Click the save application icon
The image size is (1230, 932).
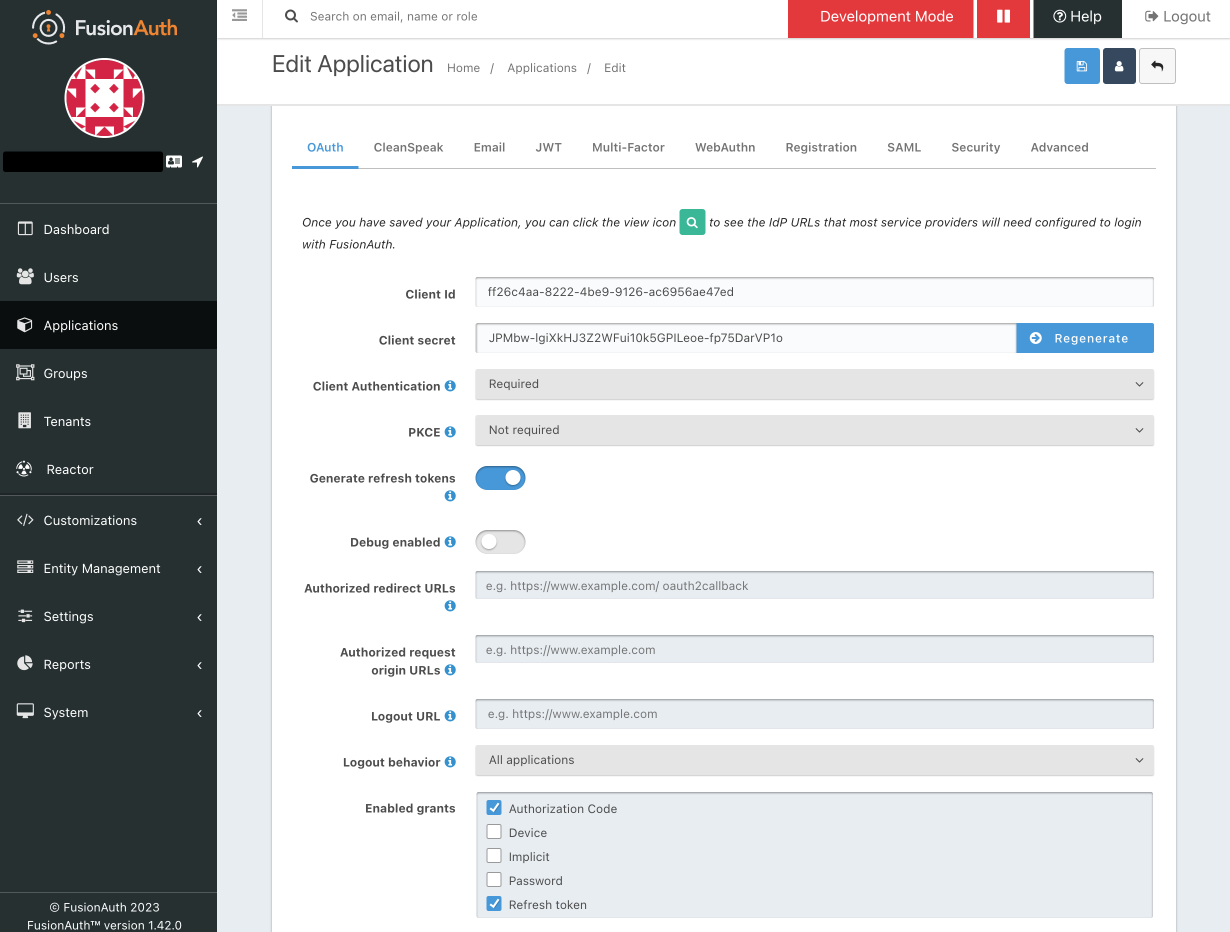tap(1081, 65)
